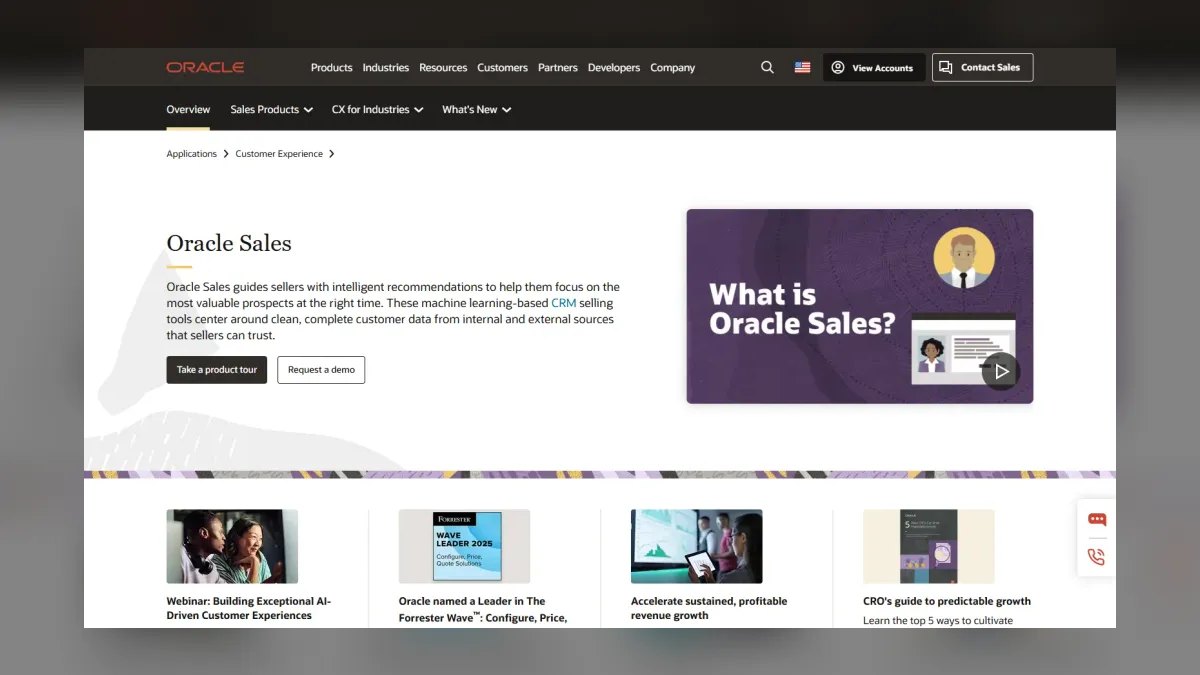Viewport: 1200px width, 675px height.
Task: Open Customers menu
Action: (x=502, y=67)
